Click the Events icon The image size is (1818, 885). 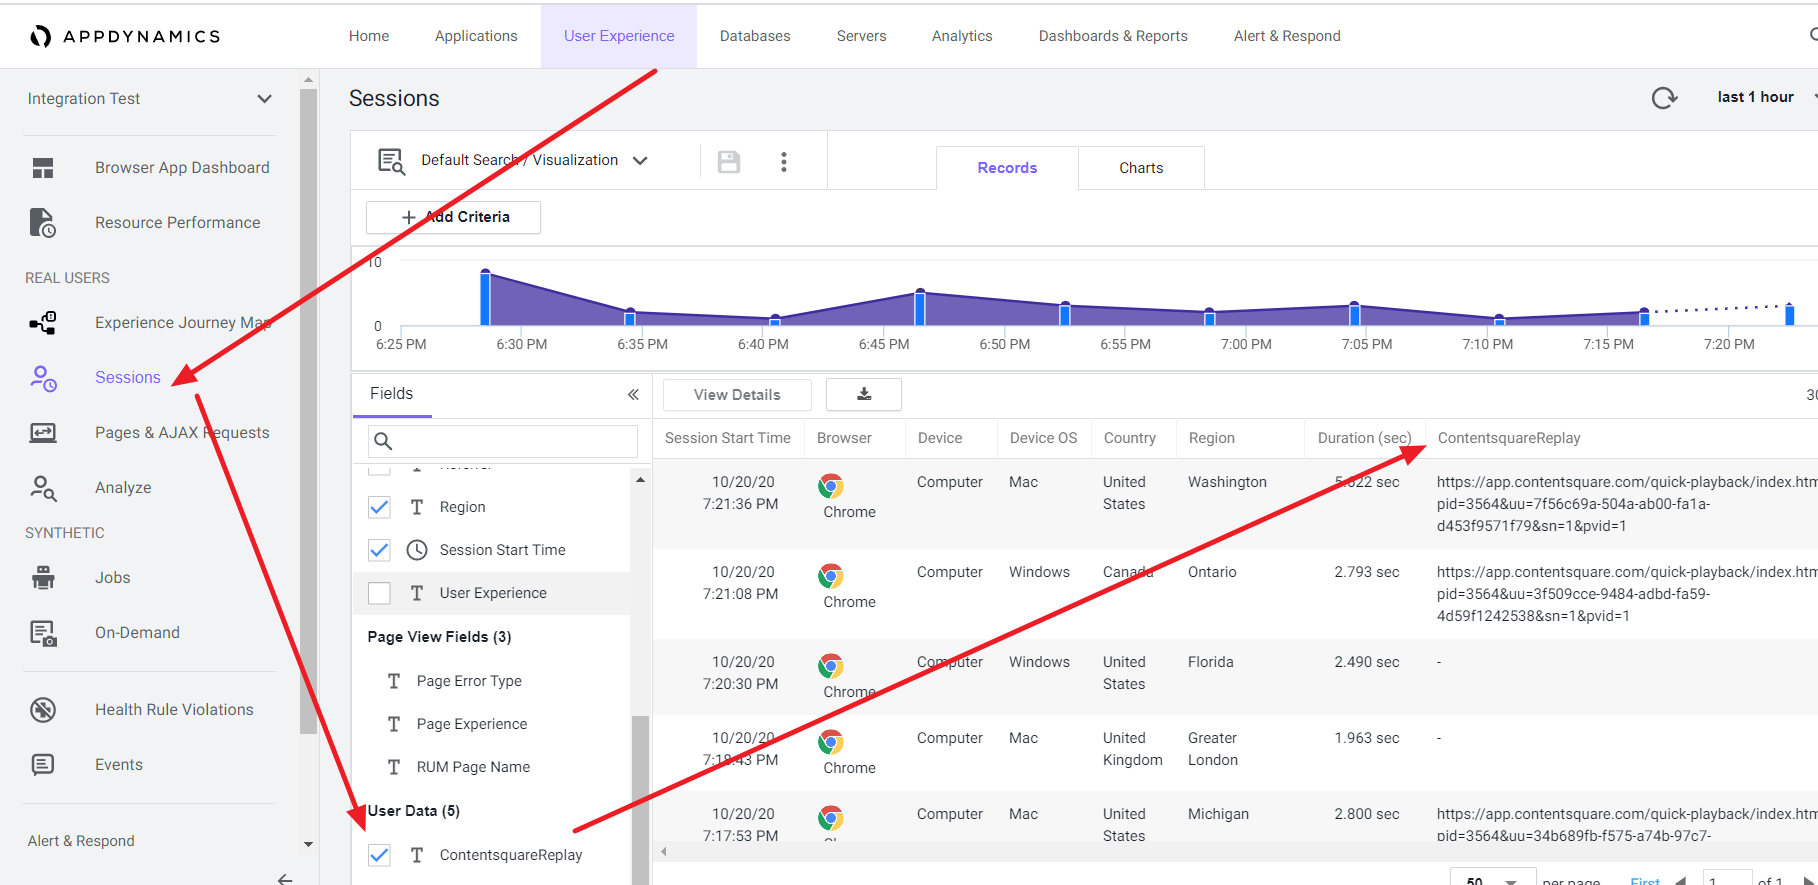[x=43, y=765]
